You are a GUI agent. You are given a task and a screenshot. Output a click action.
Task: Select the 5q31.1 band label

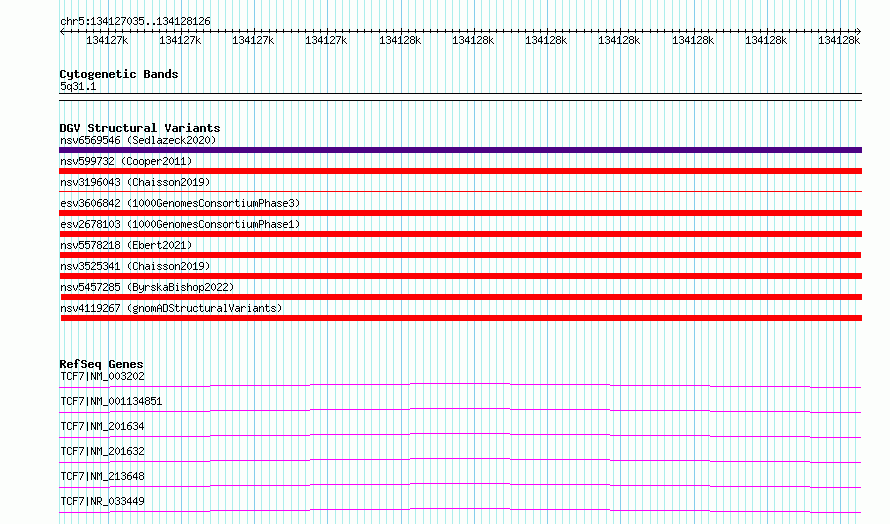78,86
